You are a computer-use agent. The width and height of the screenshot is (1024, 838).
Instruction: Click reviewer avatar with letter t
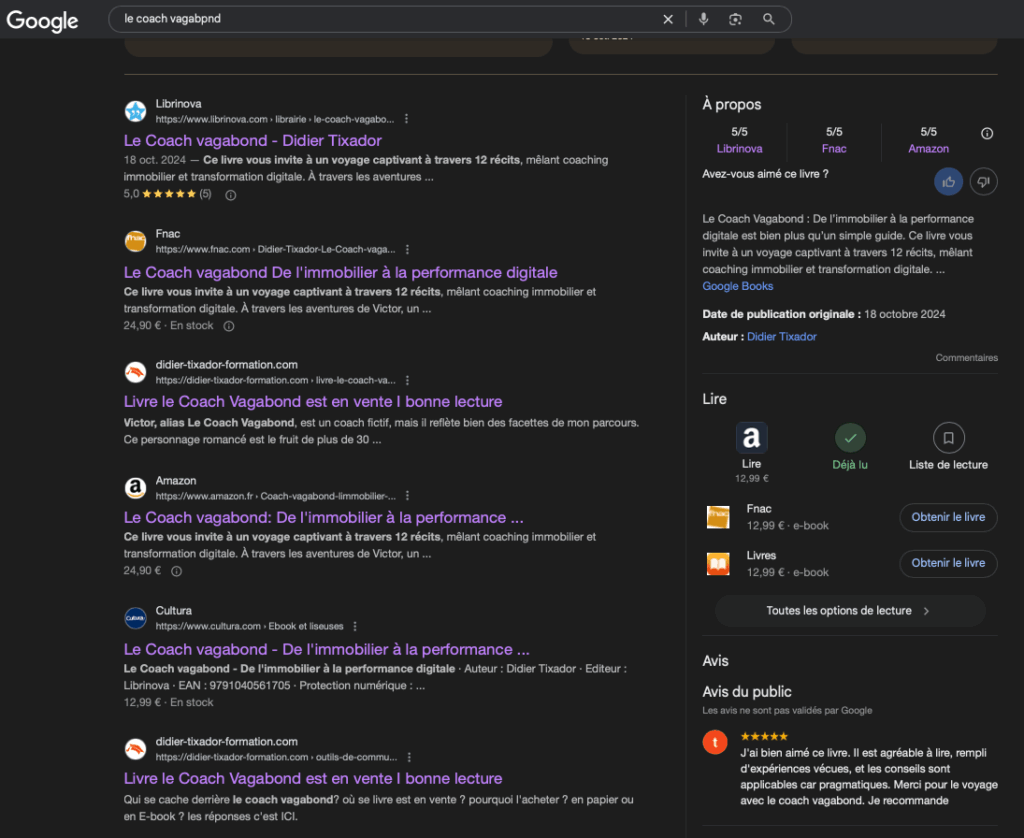pyautogui.click(x=715, y=742)
